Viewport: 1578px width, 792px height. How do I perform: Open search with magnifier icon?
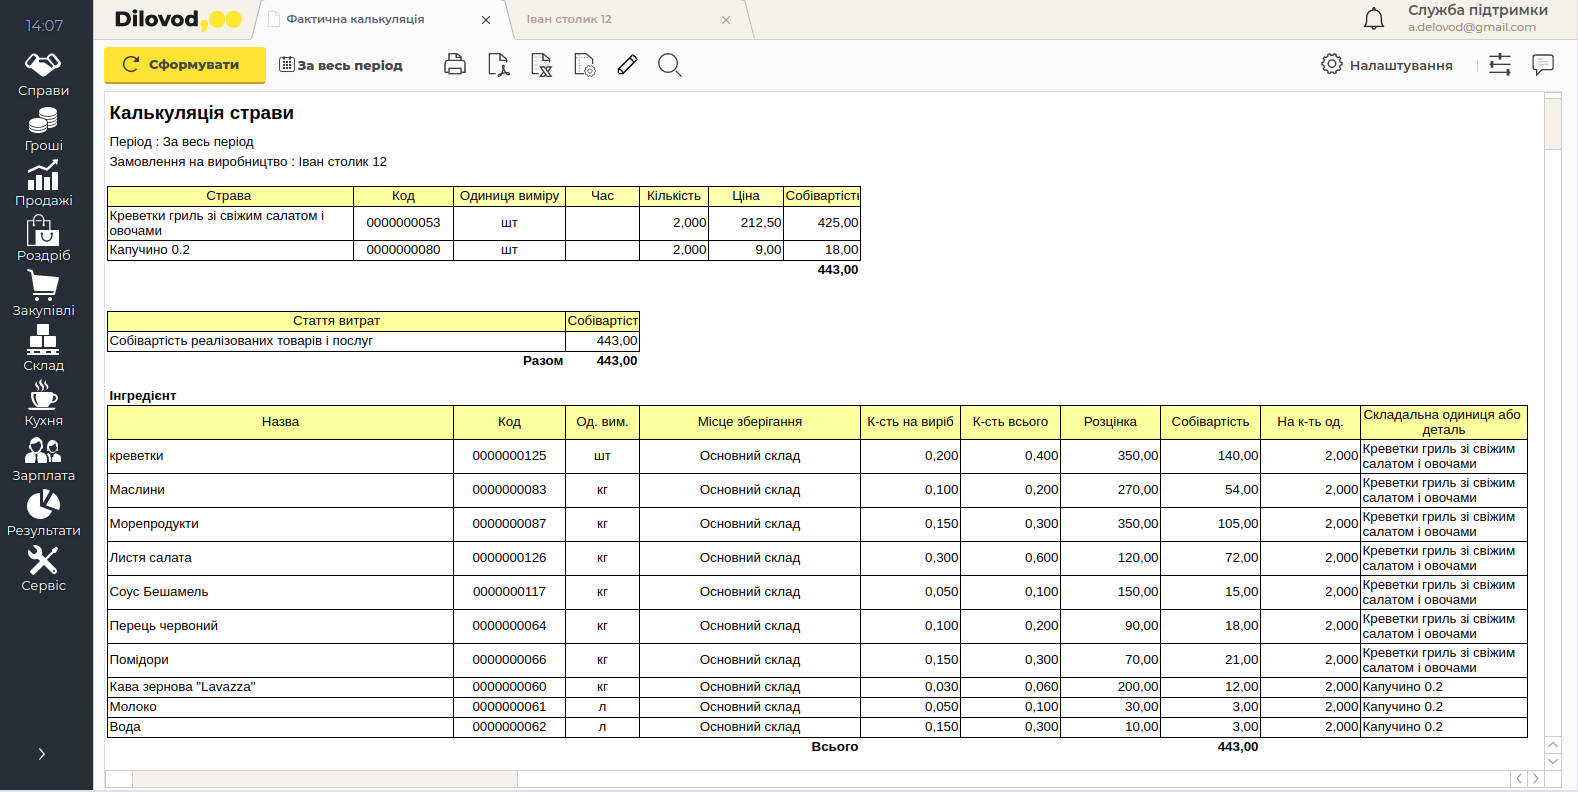click(x=670, y=65)
